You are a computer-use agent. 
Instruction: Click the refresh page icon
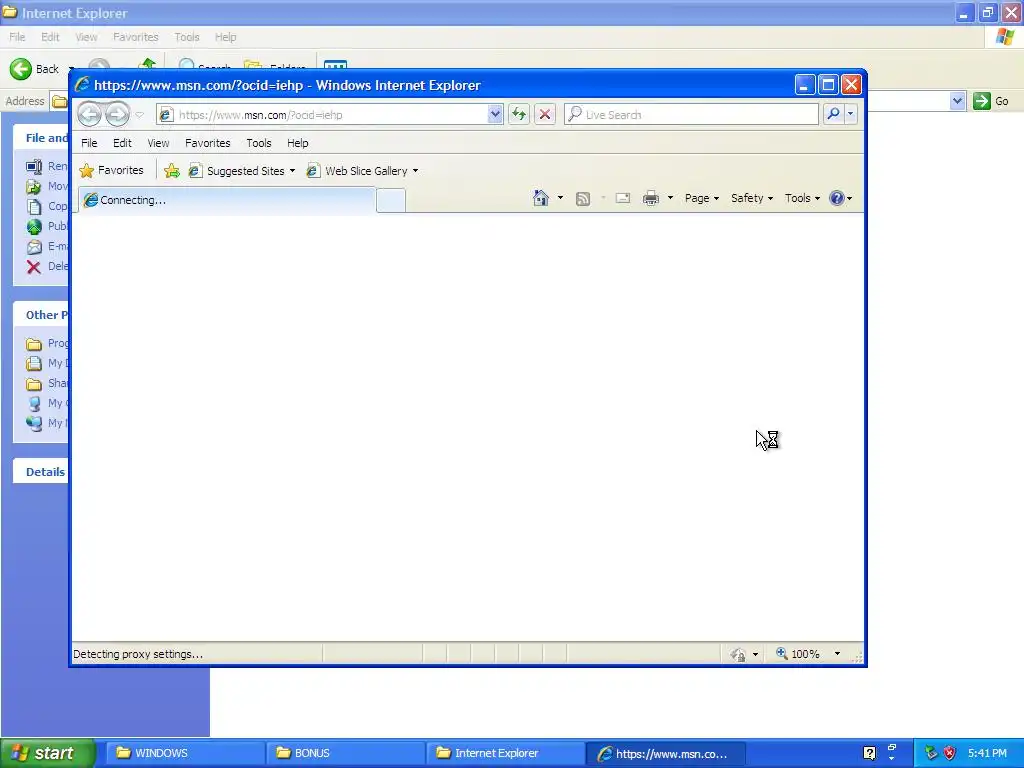pos(519,114)
